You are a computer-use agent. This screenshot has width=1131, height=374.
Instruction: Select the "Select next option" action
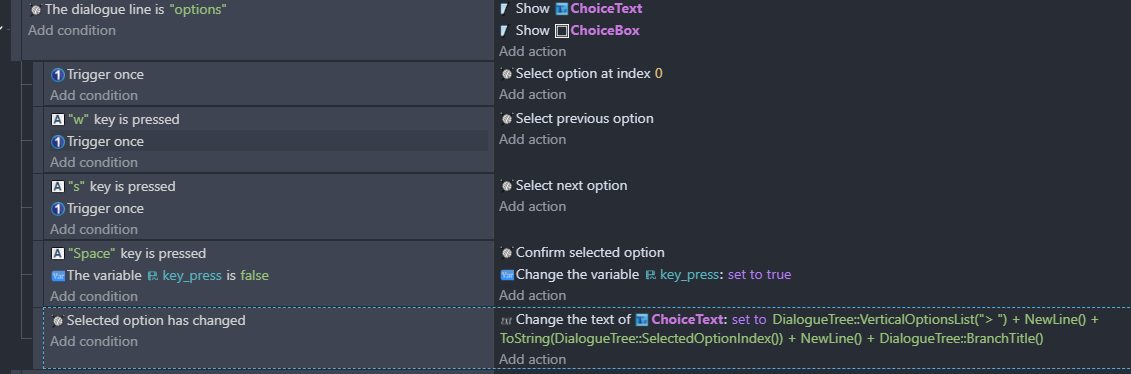pos(571,185)
